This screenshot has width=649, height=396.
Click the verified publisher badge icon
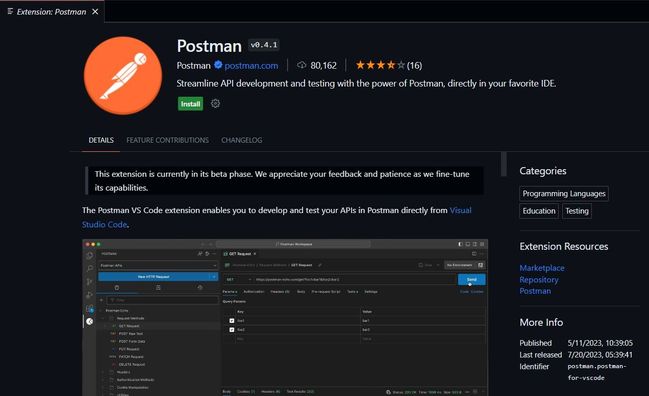pos(218,65)
